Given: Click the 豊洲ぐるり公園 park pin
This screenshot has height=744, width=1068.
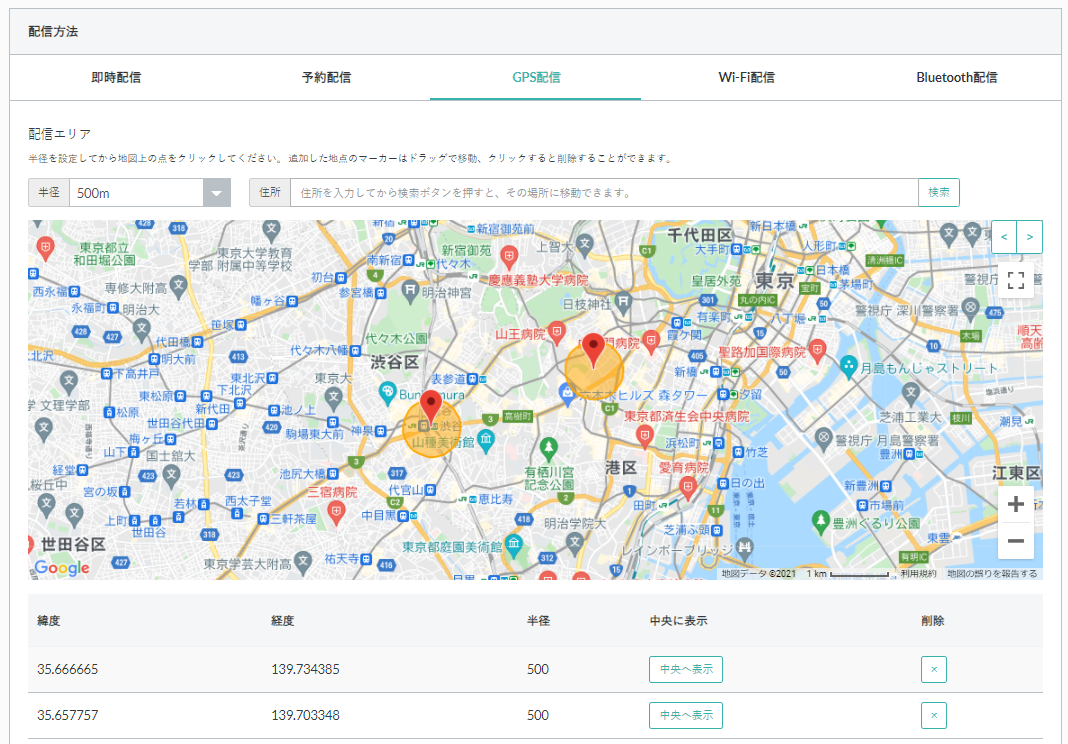Looking at the screenshot, I should point(821,522).
